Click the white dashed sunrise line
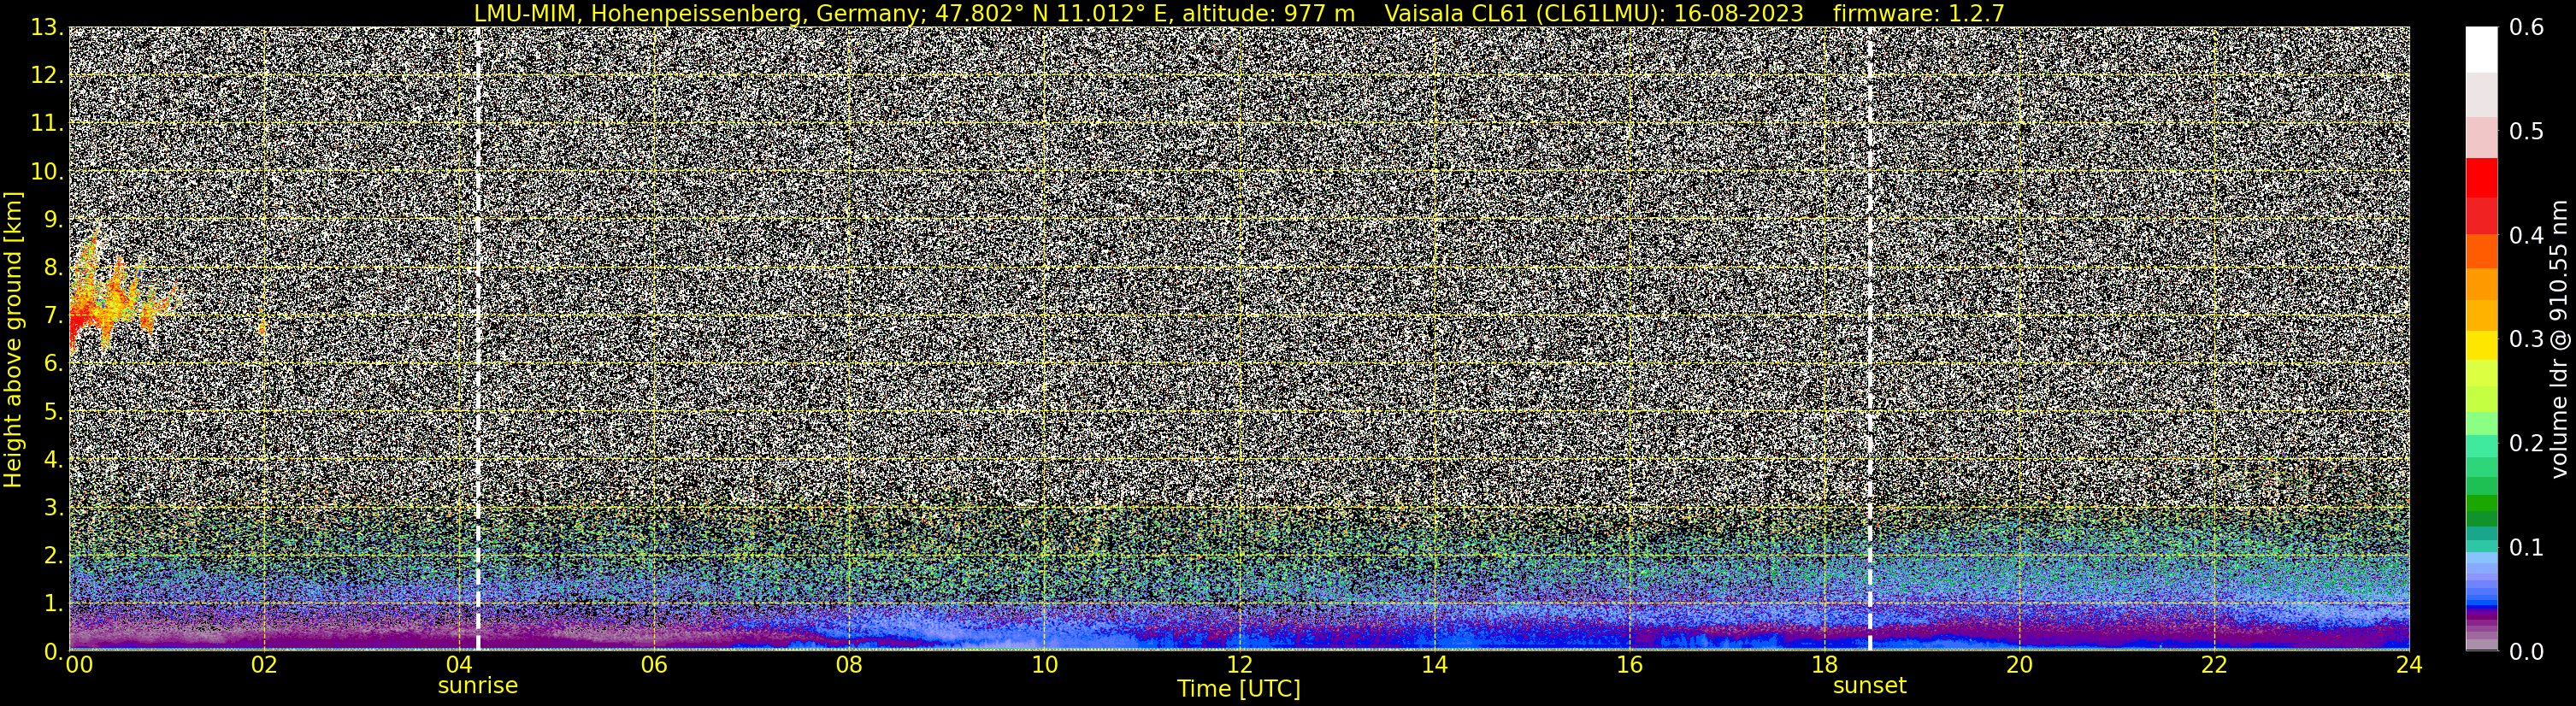The image size is (2576, 706). pyautogui.click(x=478, y=339)
